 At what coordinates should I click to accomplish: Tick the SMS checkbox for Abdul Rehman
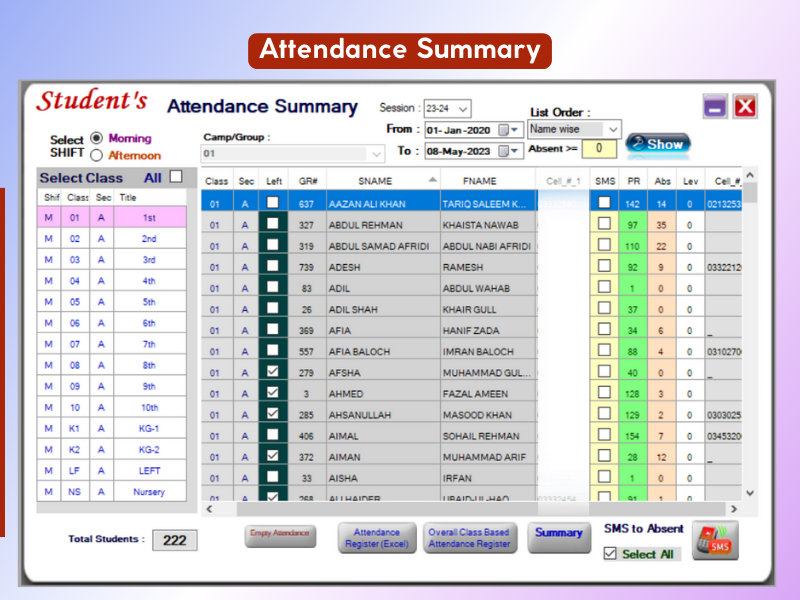(x=604, y=225)
